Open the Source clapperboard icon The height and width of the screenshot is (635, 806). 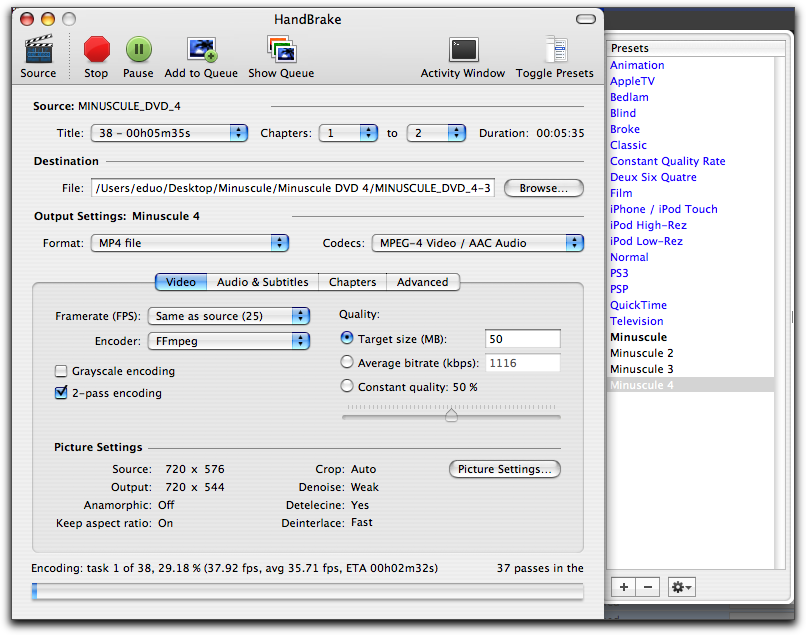(x=39, y=50)
